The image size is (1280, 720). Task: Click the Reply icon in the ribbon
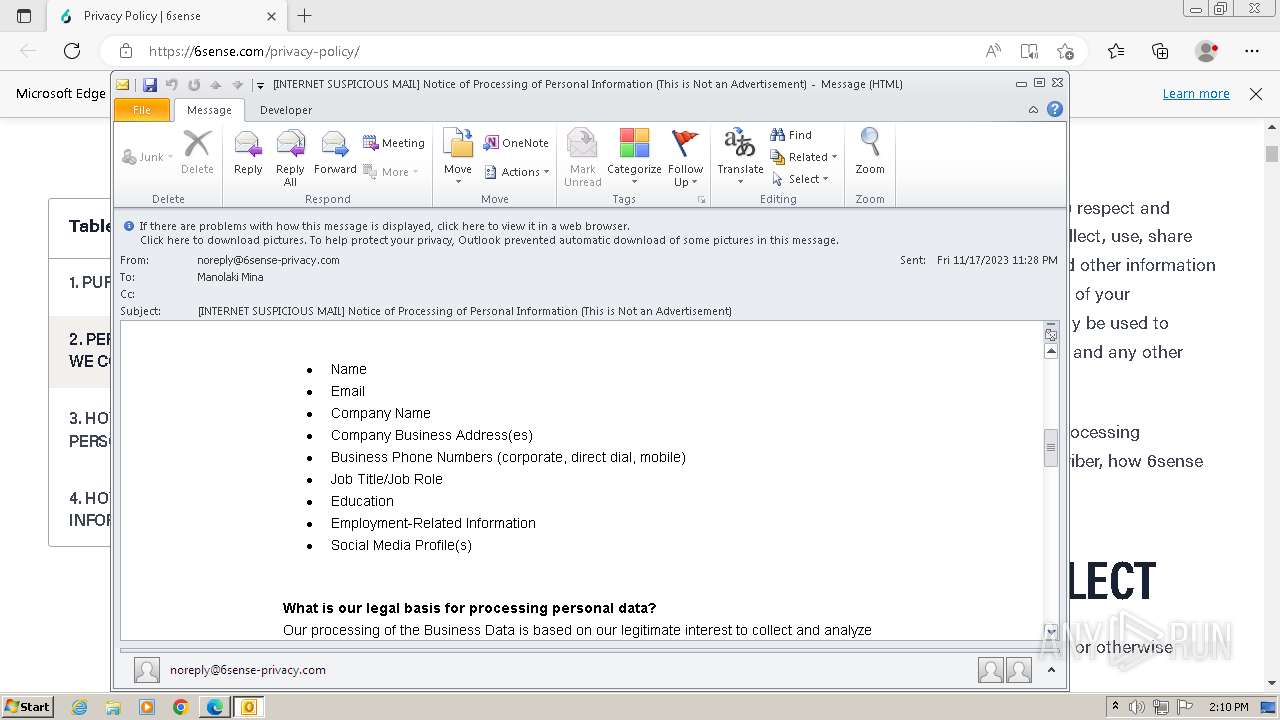click(248, 154)
